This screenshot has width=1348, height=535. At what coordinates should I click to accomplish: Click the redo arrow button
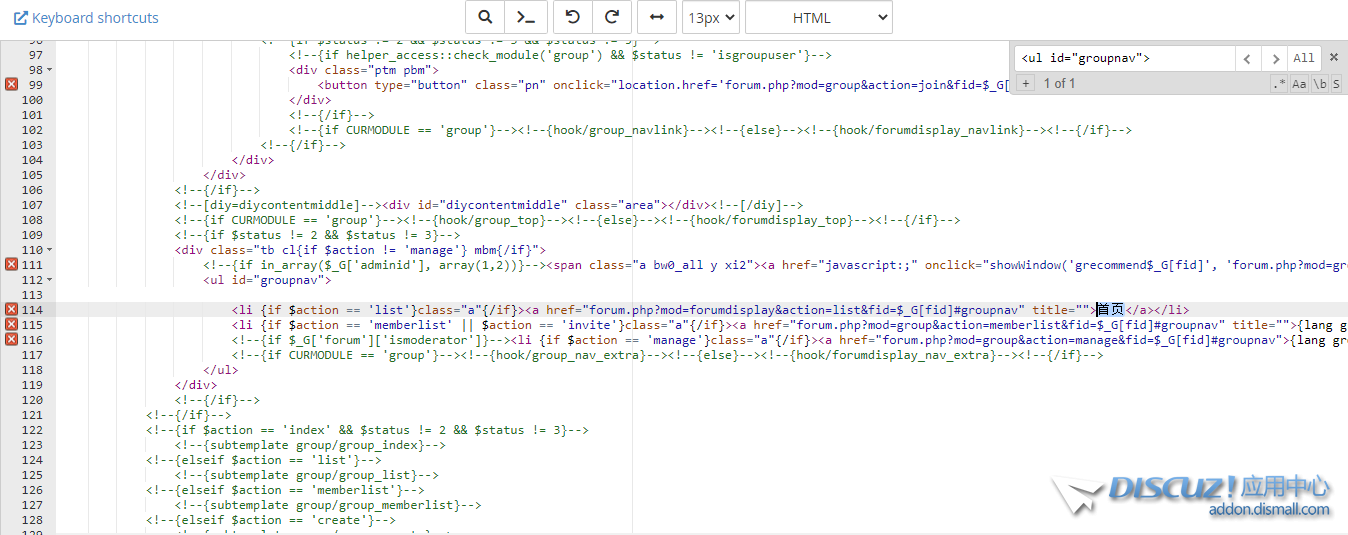click(x=612, y=18)
